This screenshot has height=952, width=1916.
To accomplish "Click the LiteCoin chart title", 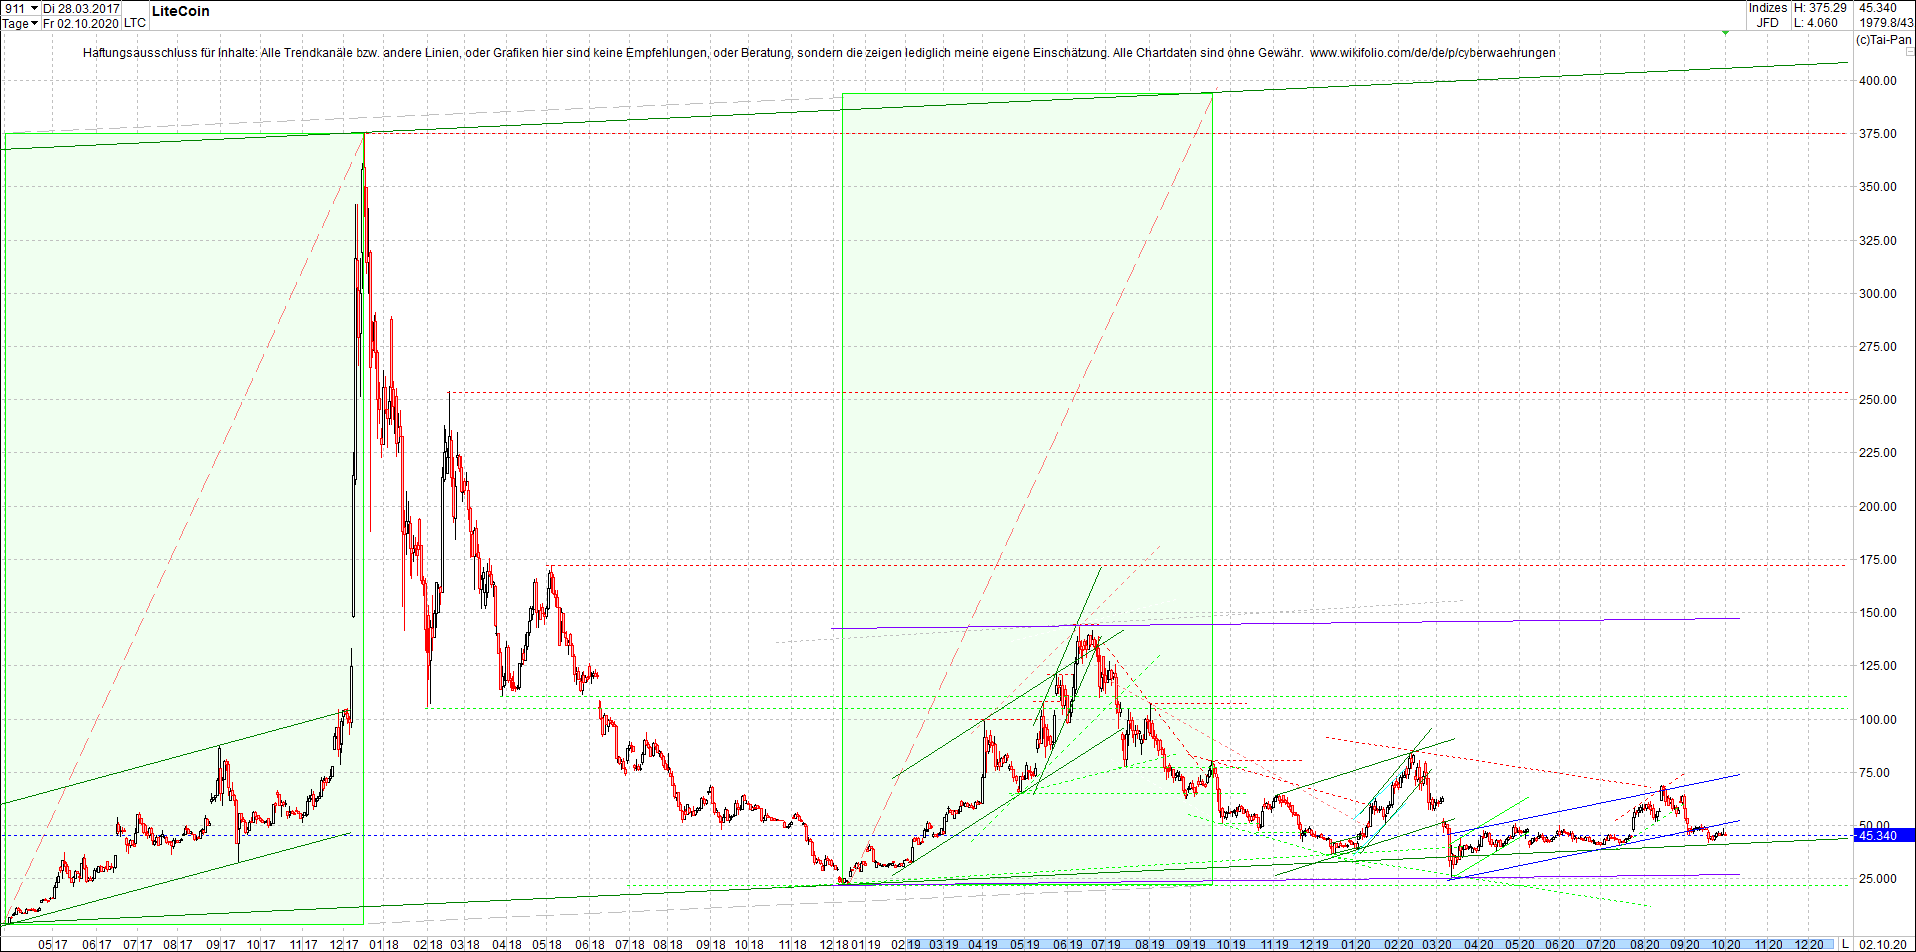I will [180, 11].
